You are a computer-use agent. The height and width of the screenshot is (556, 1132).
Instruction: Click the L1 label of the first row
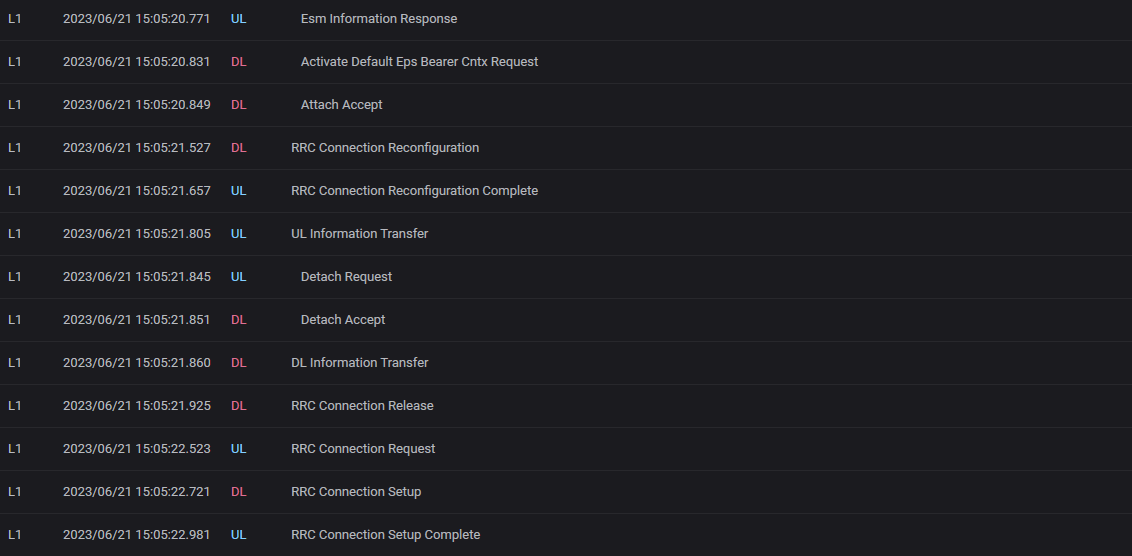pyautogui.click(x=14, y=19)
